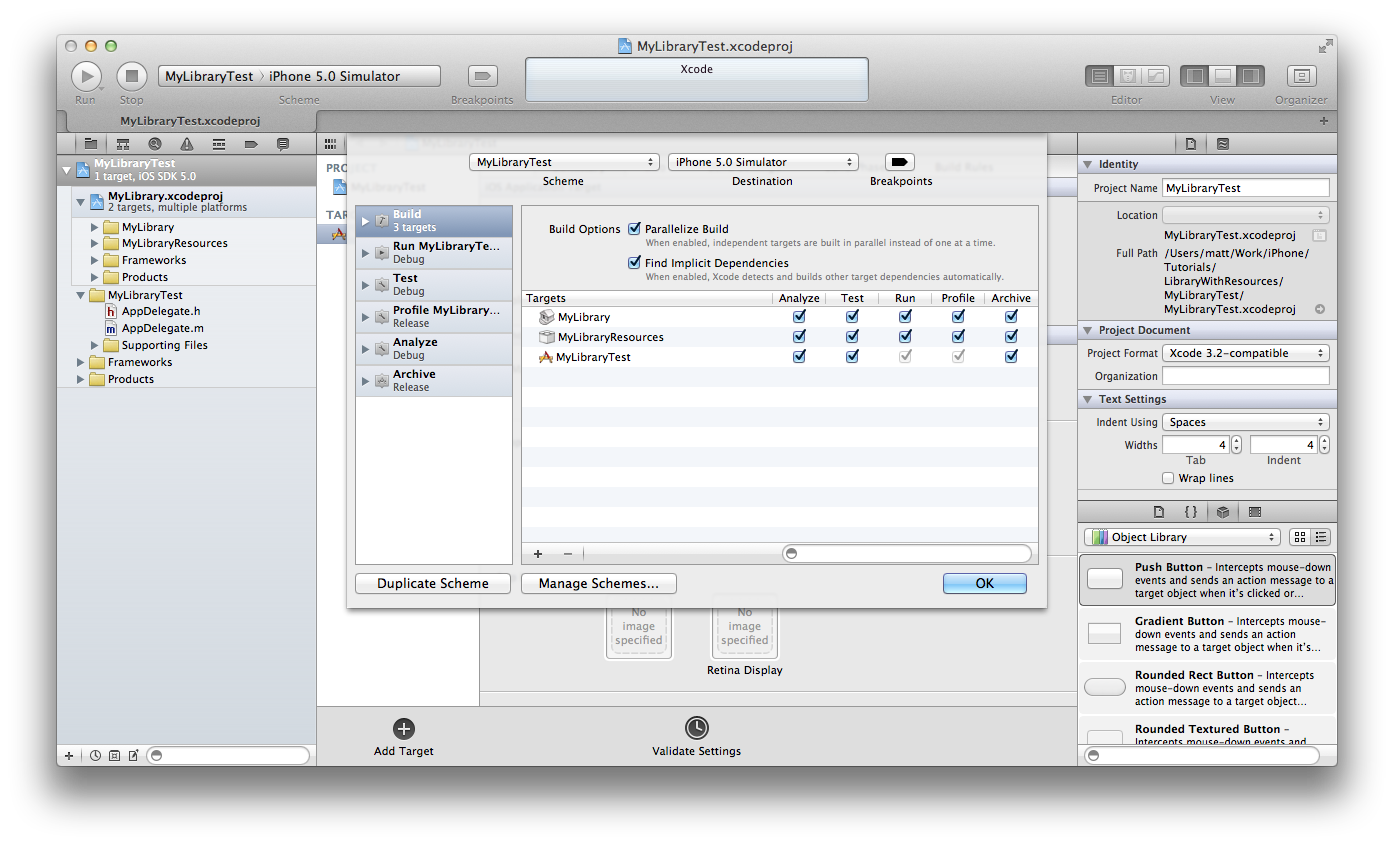Uncheck Profile for MyLibraryResources target
Image resolution: width=1394 pixels, height=845 pixels.
[x=958, y=336]
